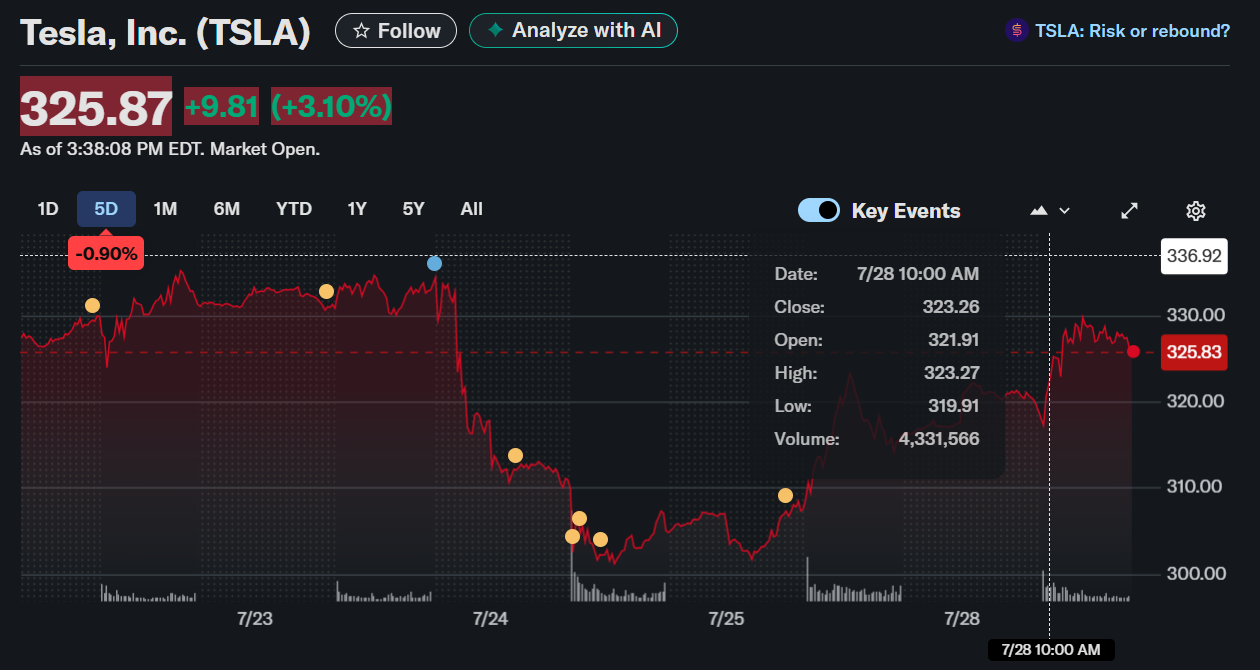Select the 5D range tab
The width and height of the screenshot is (1260, 670).
[106, 209]
